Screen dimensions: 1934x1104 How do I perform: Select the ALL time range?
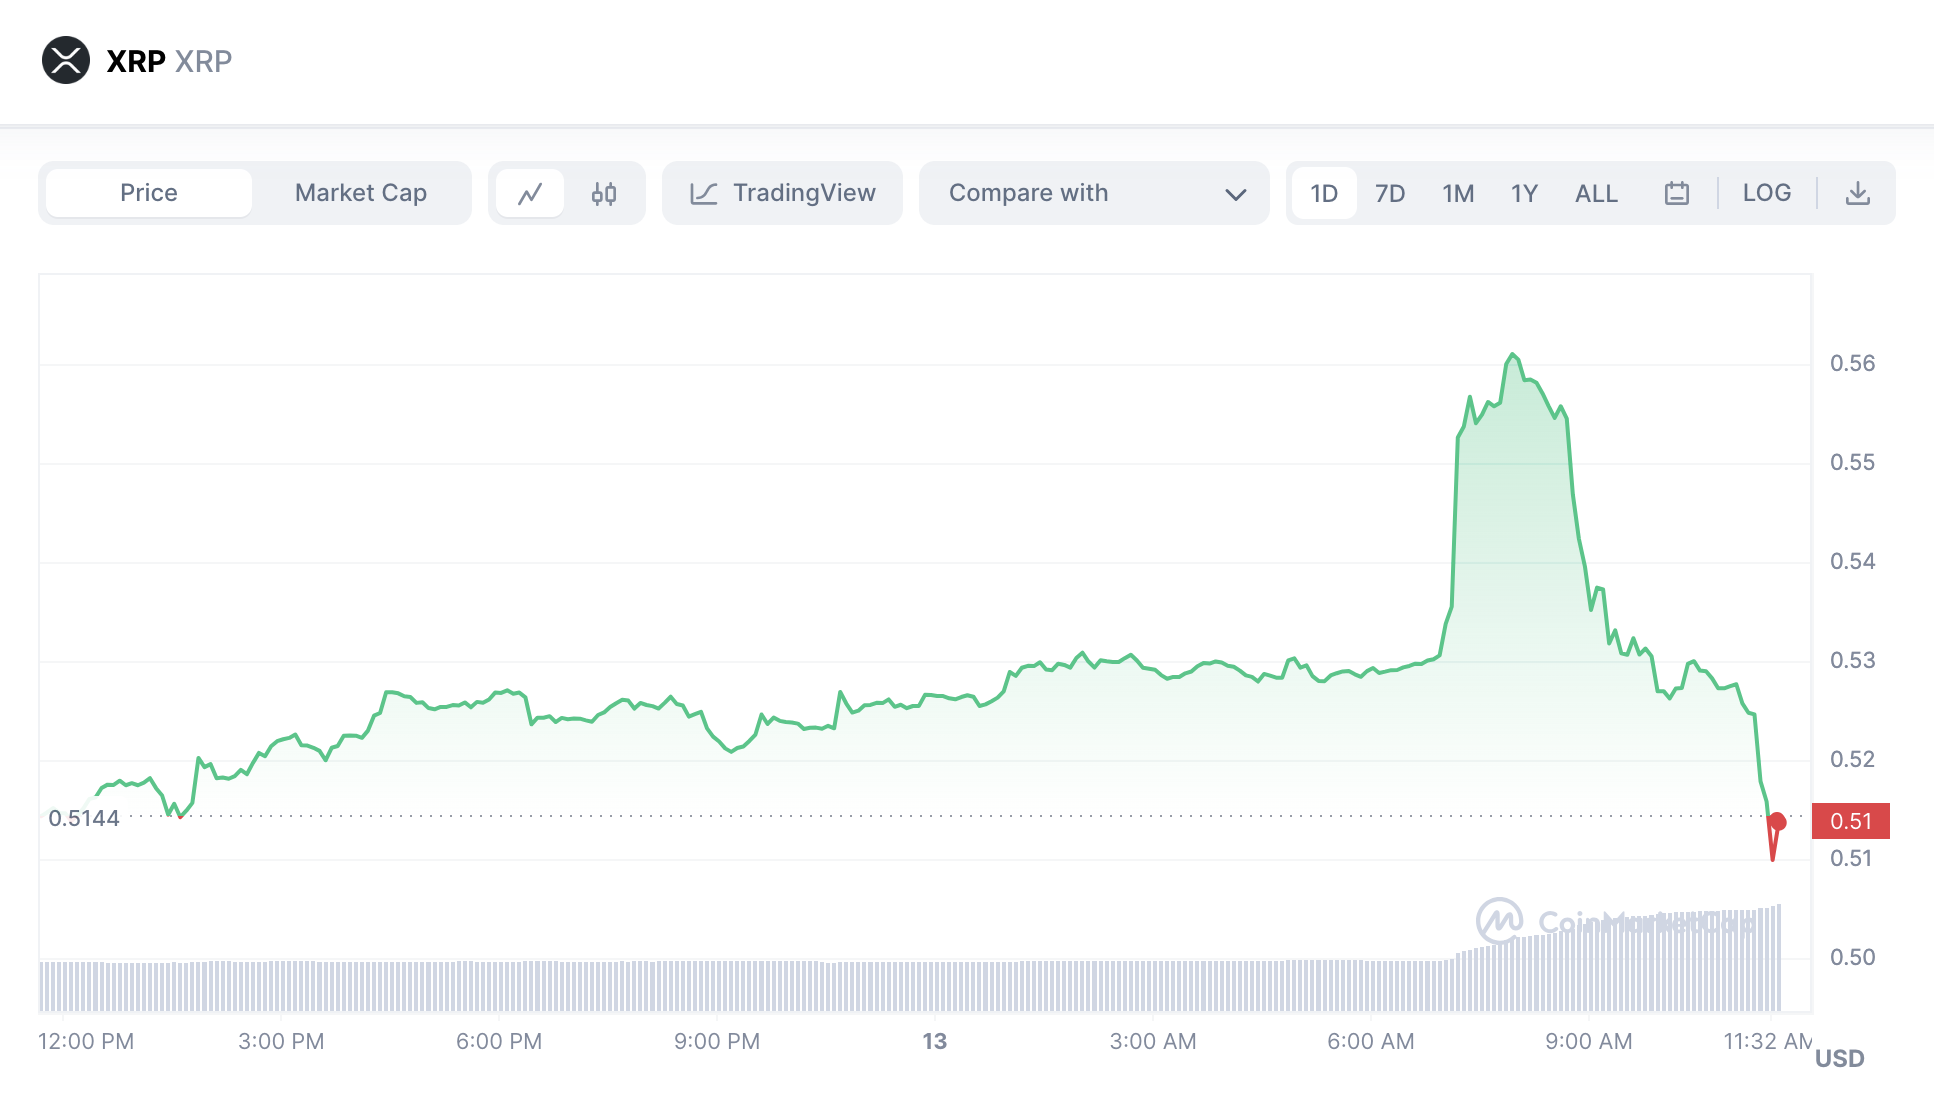pos(1596,193)
